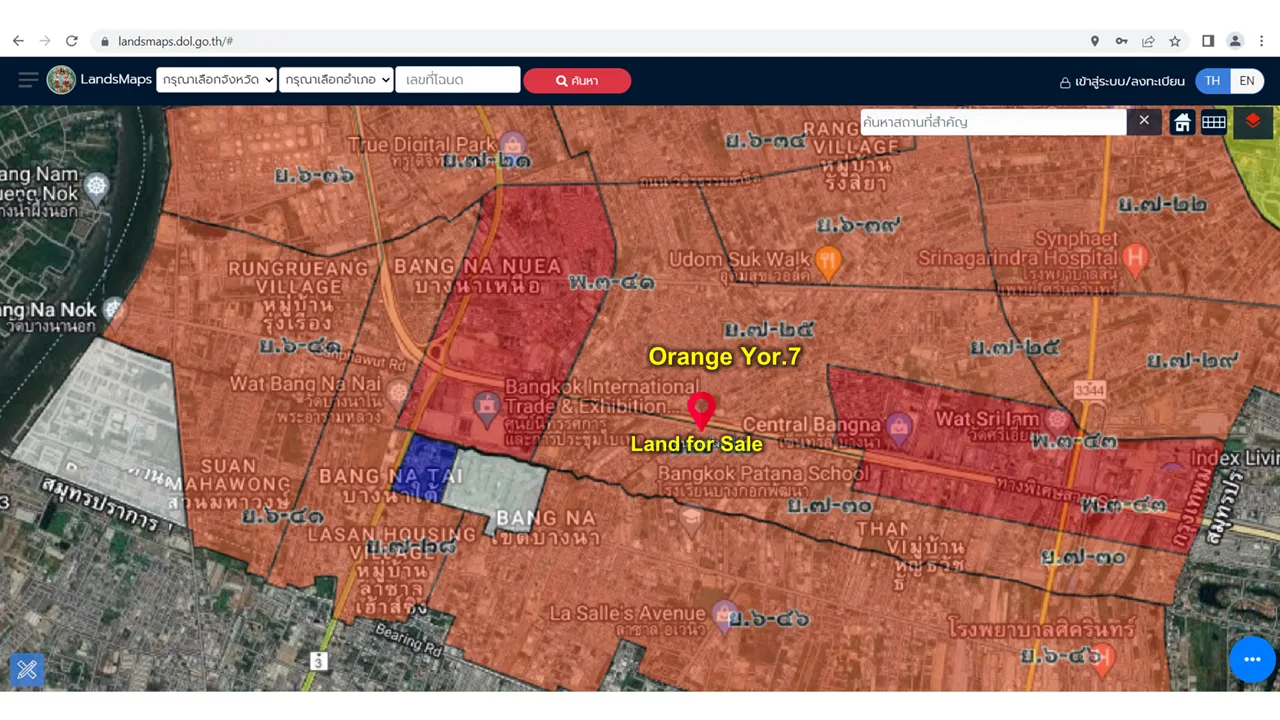
Task: Open the blue chat bubble button
Action: [x=1252, y=659]
